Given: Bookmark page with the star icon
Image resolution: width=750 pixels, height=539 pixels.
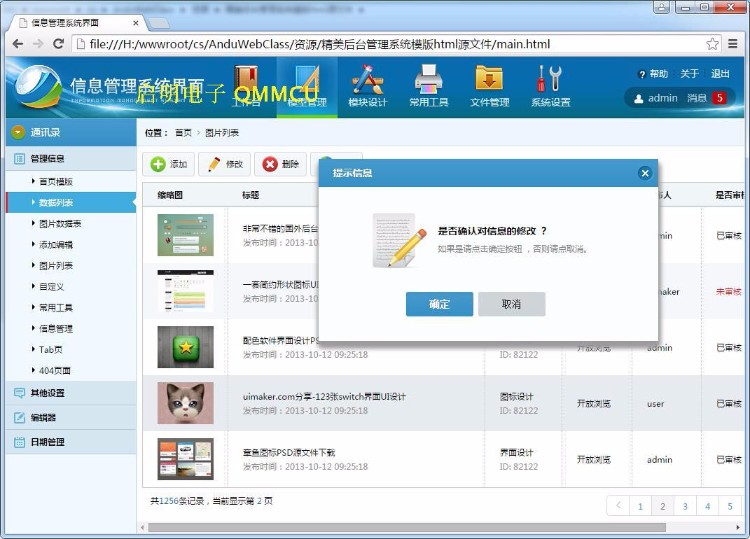Looking at the screenshot, I should pos(712,44).
